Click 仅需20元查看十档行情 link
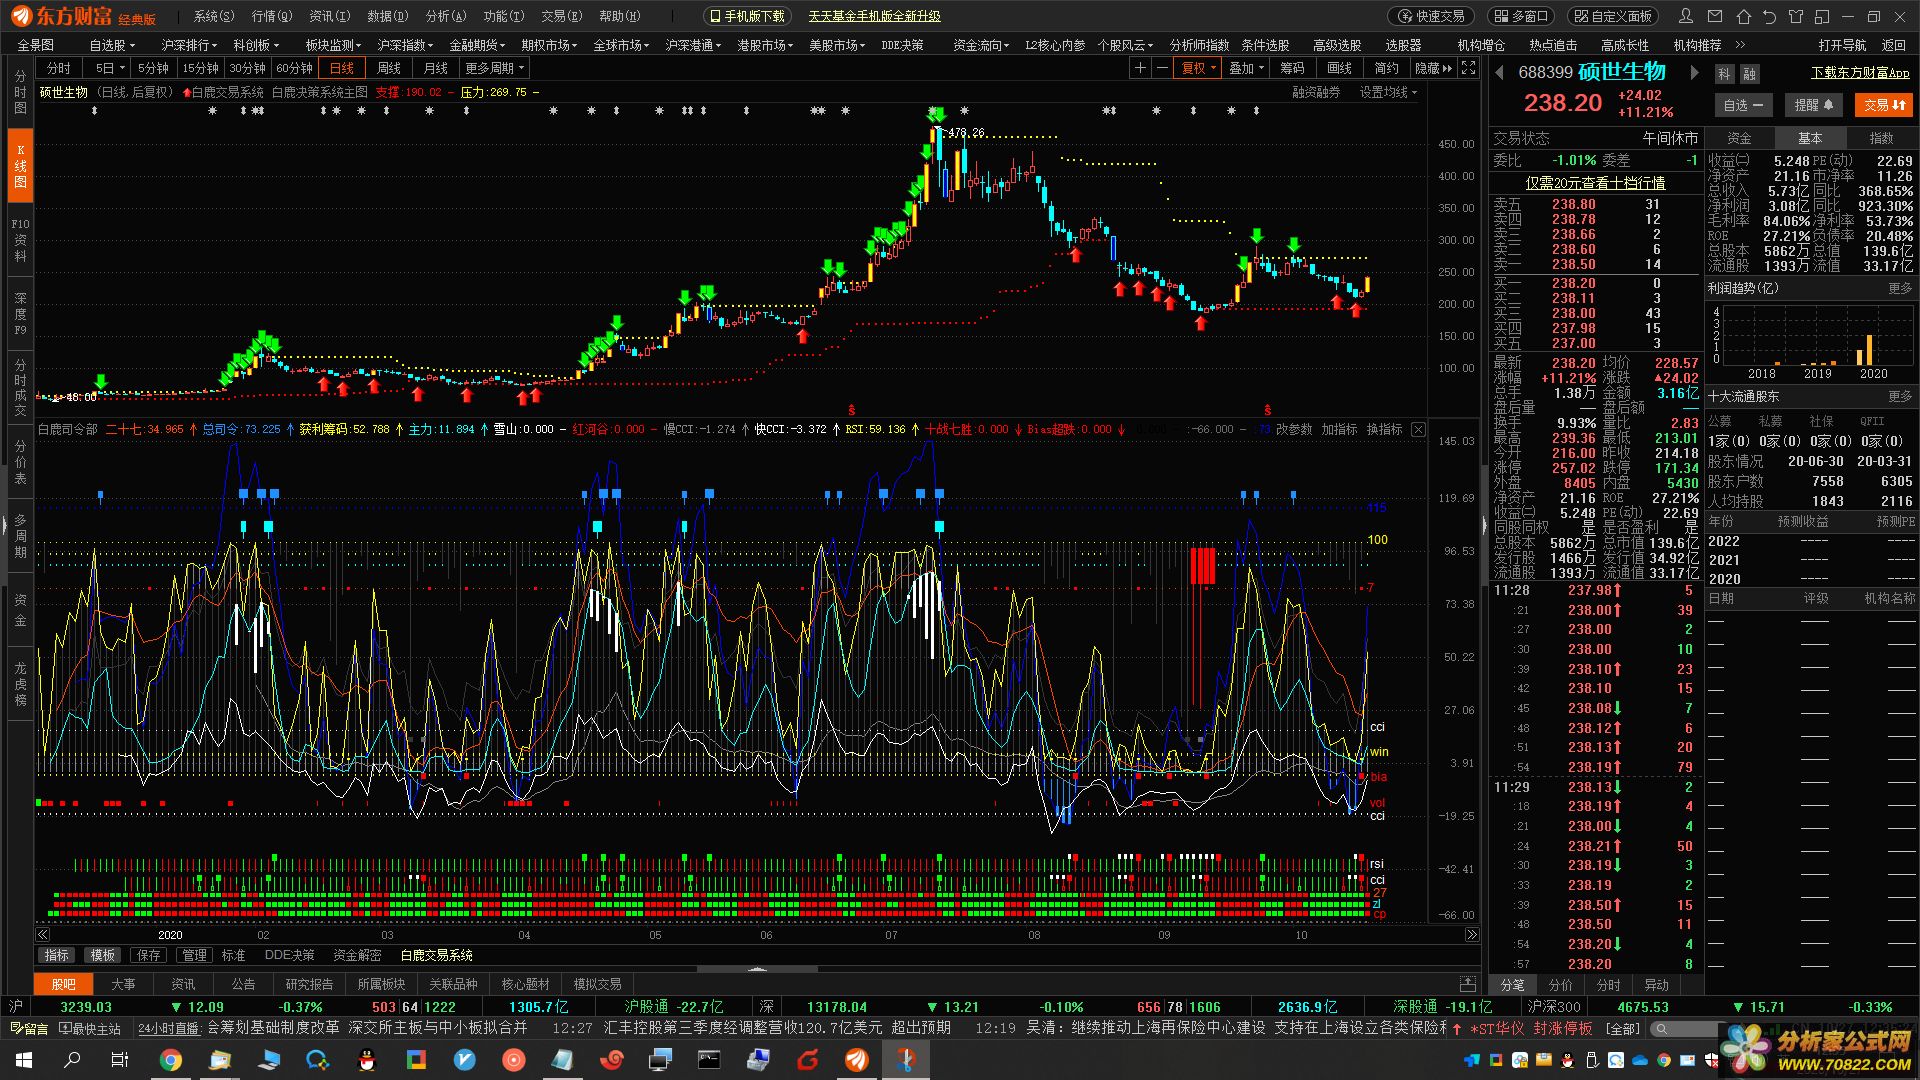This screenshot has width=1920, height=1080. coord(1595,183)
